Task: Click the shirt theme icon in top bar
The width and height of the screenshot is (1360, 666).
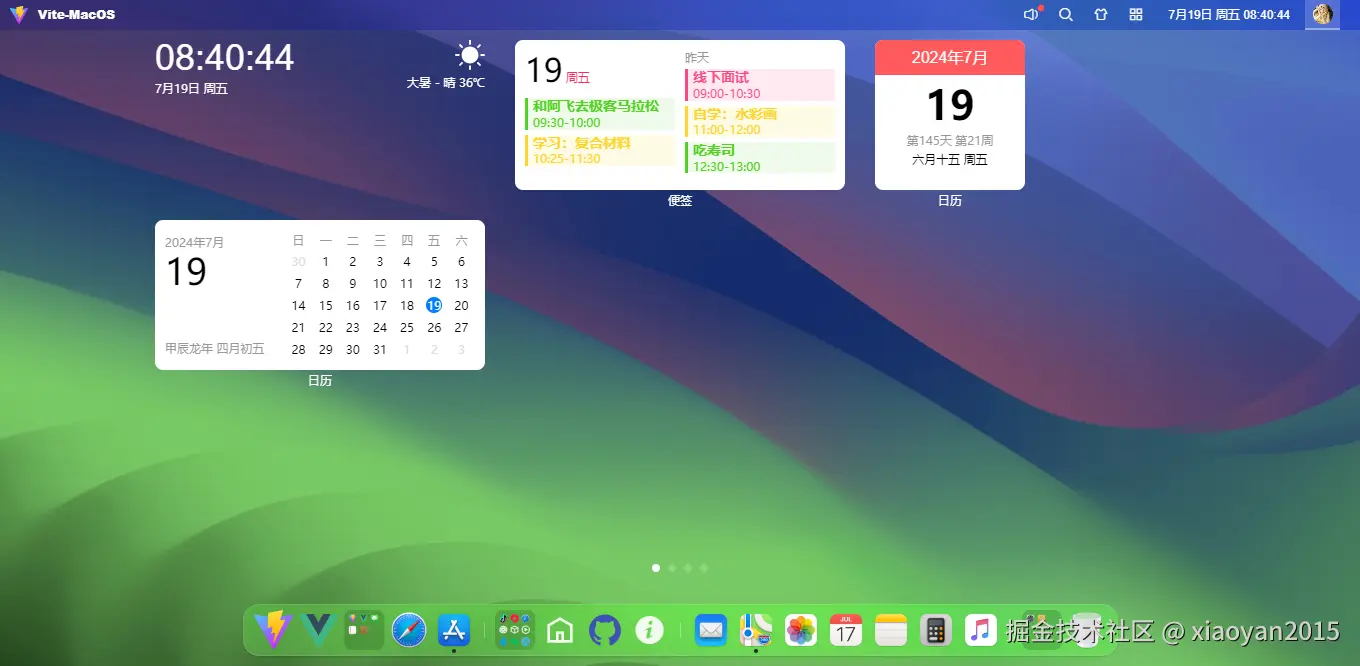Action: click(1101, 15)
